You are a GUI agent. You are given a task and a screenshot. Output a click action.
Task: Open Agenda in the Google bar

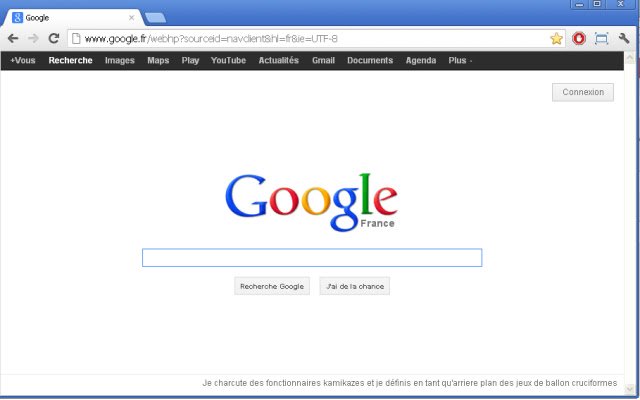tap(421, 60)
